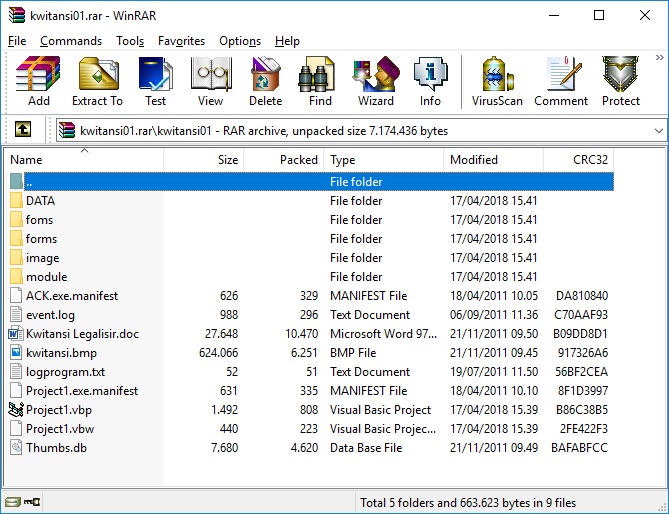Screen dimensions: 669x514
Task: Click modified date 06/09/2011 11.36
Action: 494,315
